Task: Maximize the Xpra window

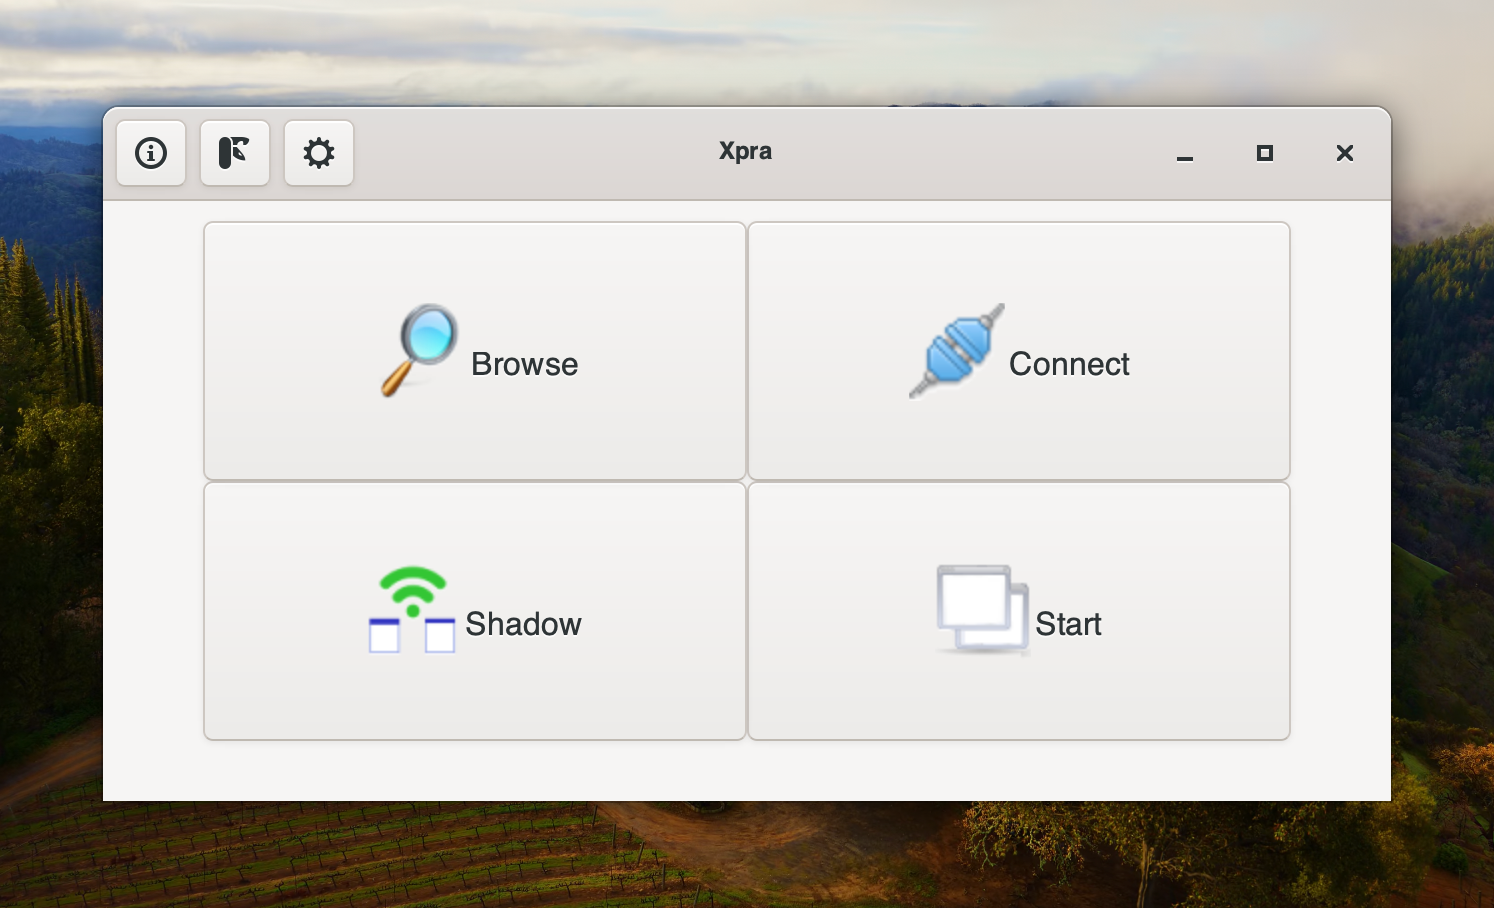Action: tap(1265, 153)
